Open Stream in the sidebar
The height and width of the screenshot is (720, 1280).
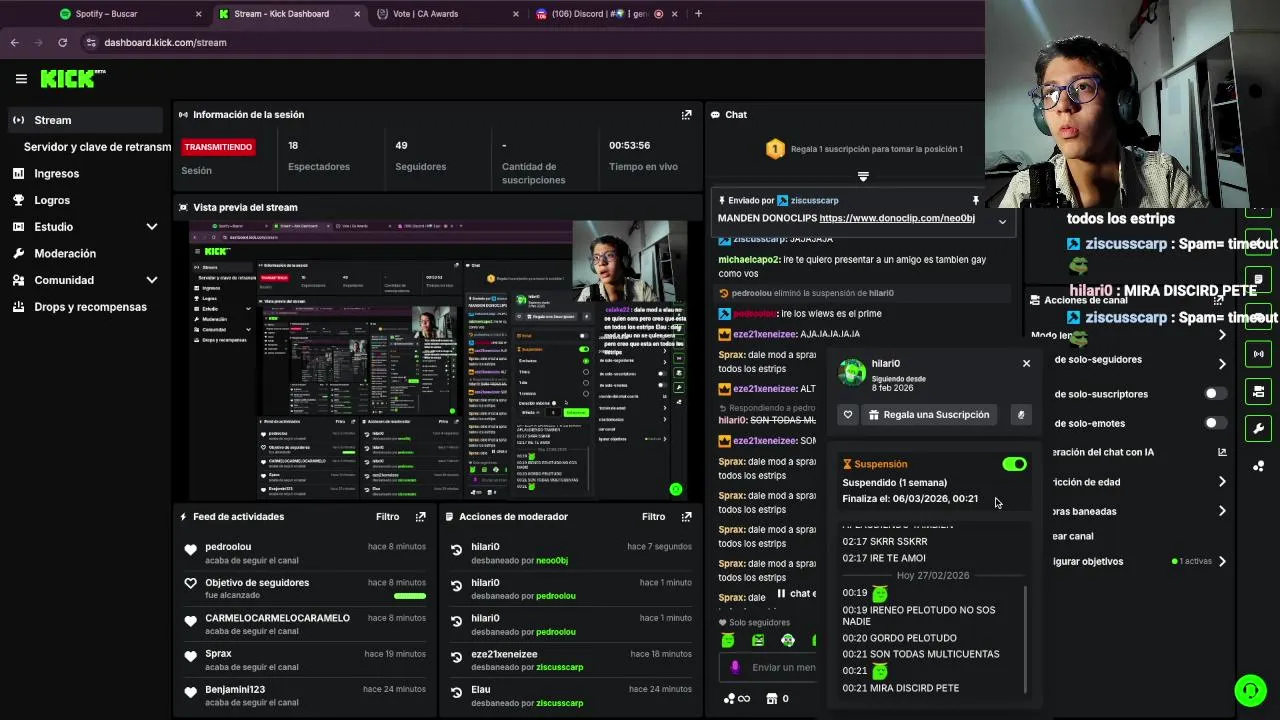coord(85,120)
